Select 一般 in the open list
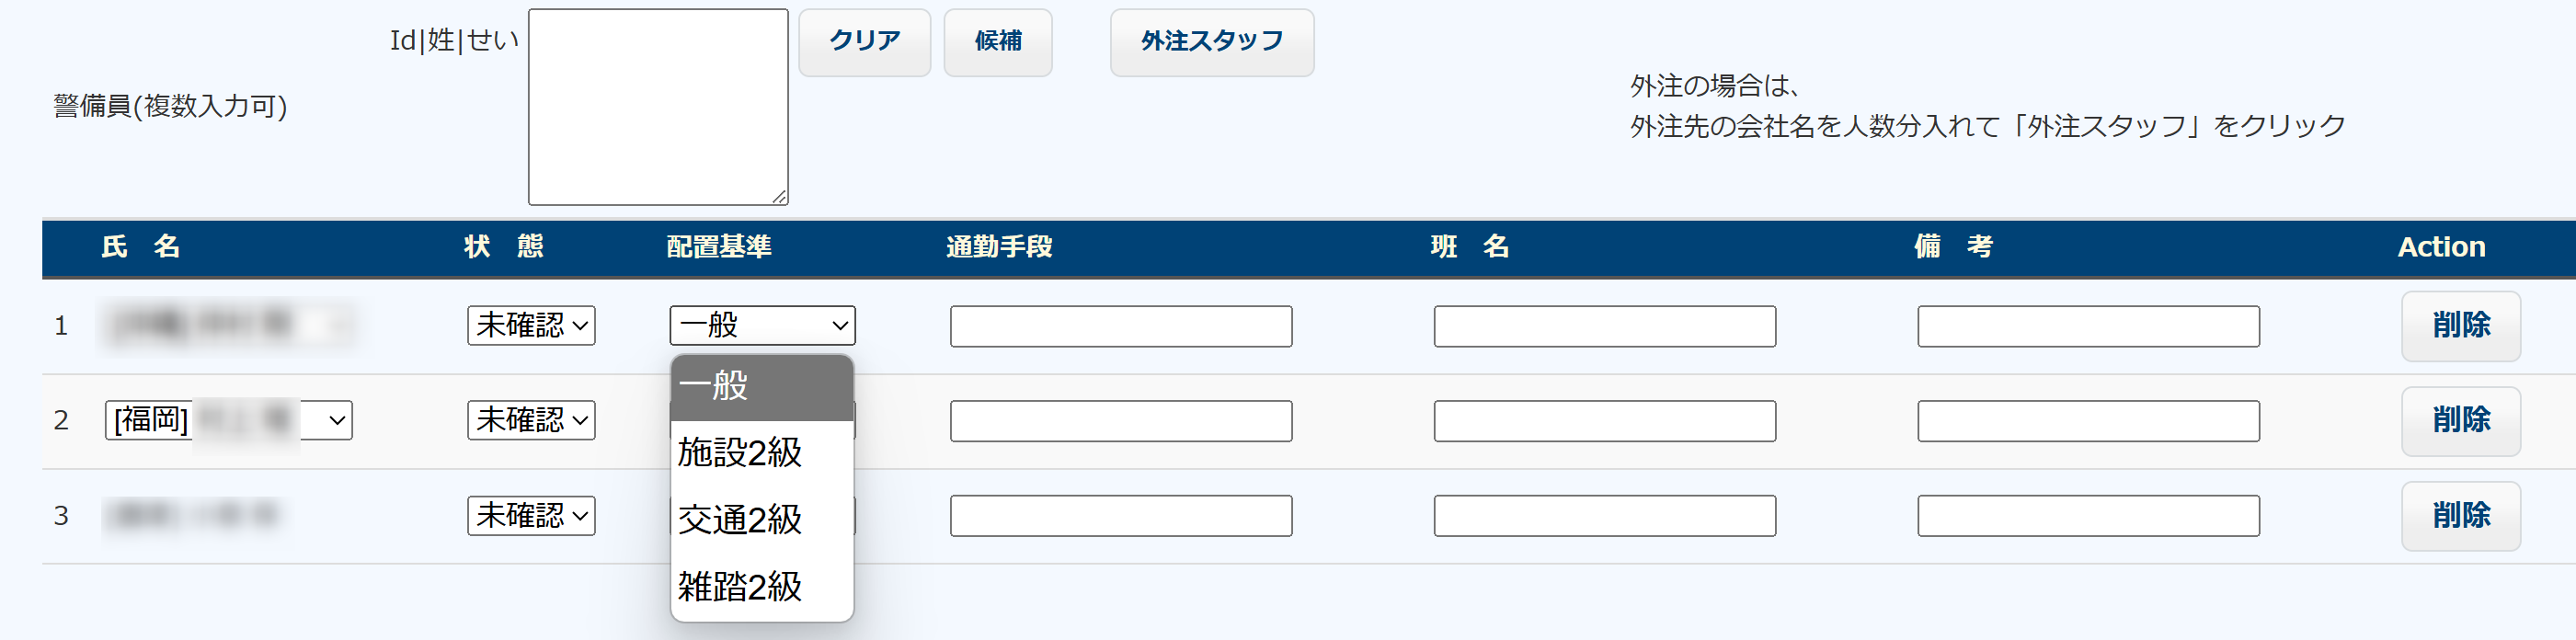 click(762, 386)
